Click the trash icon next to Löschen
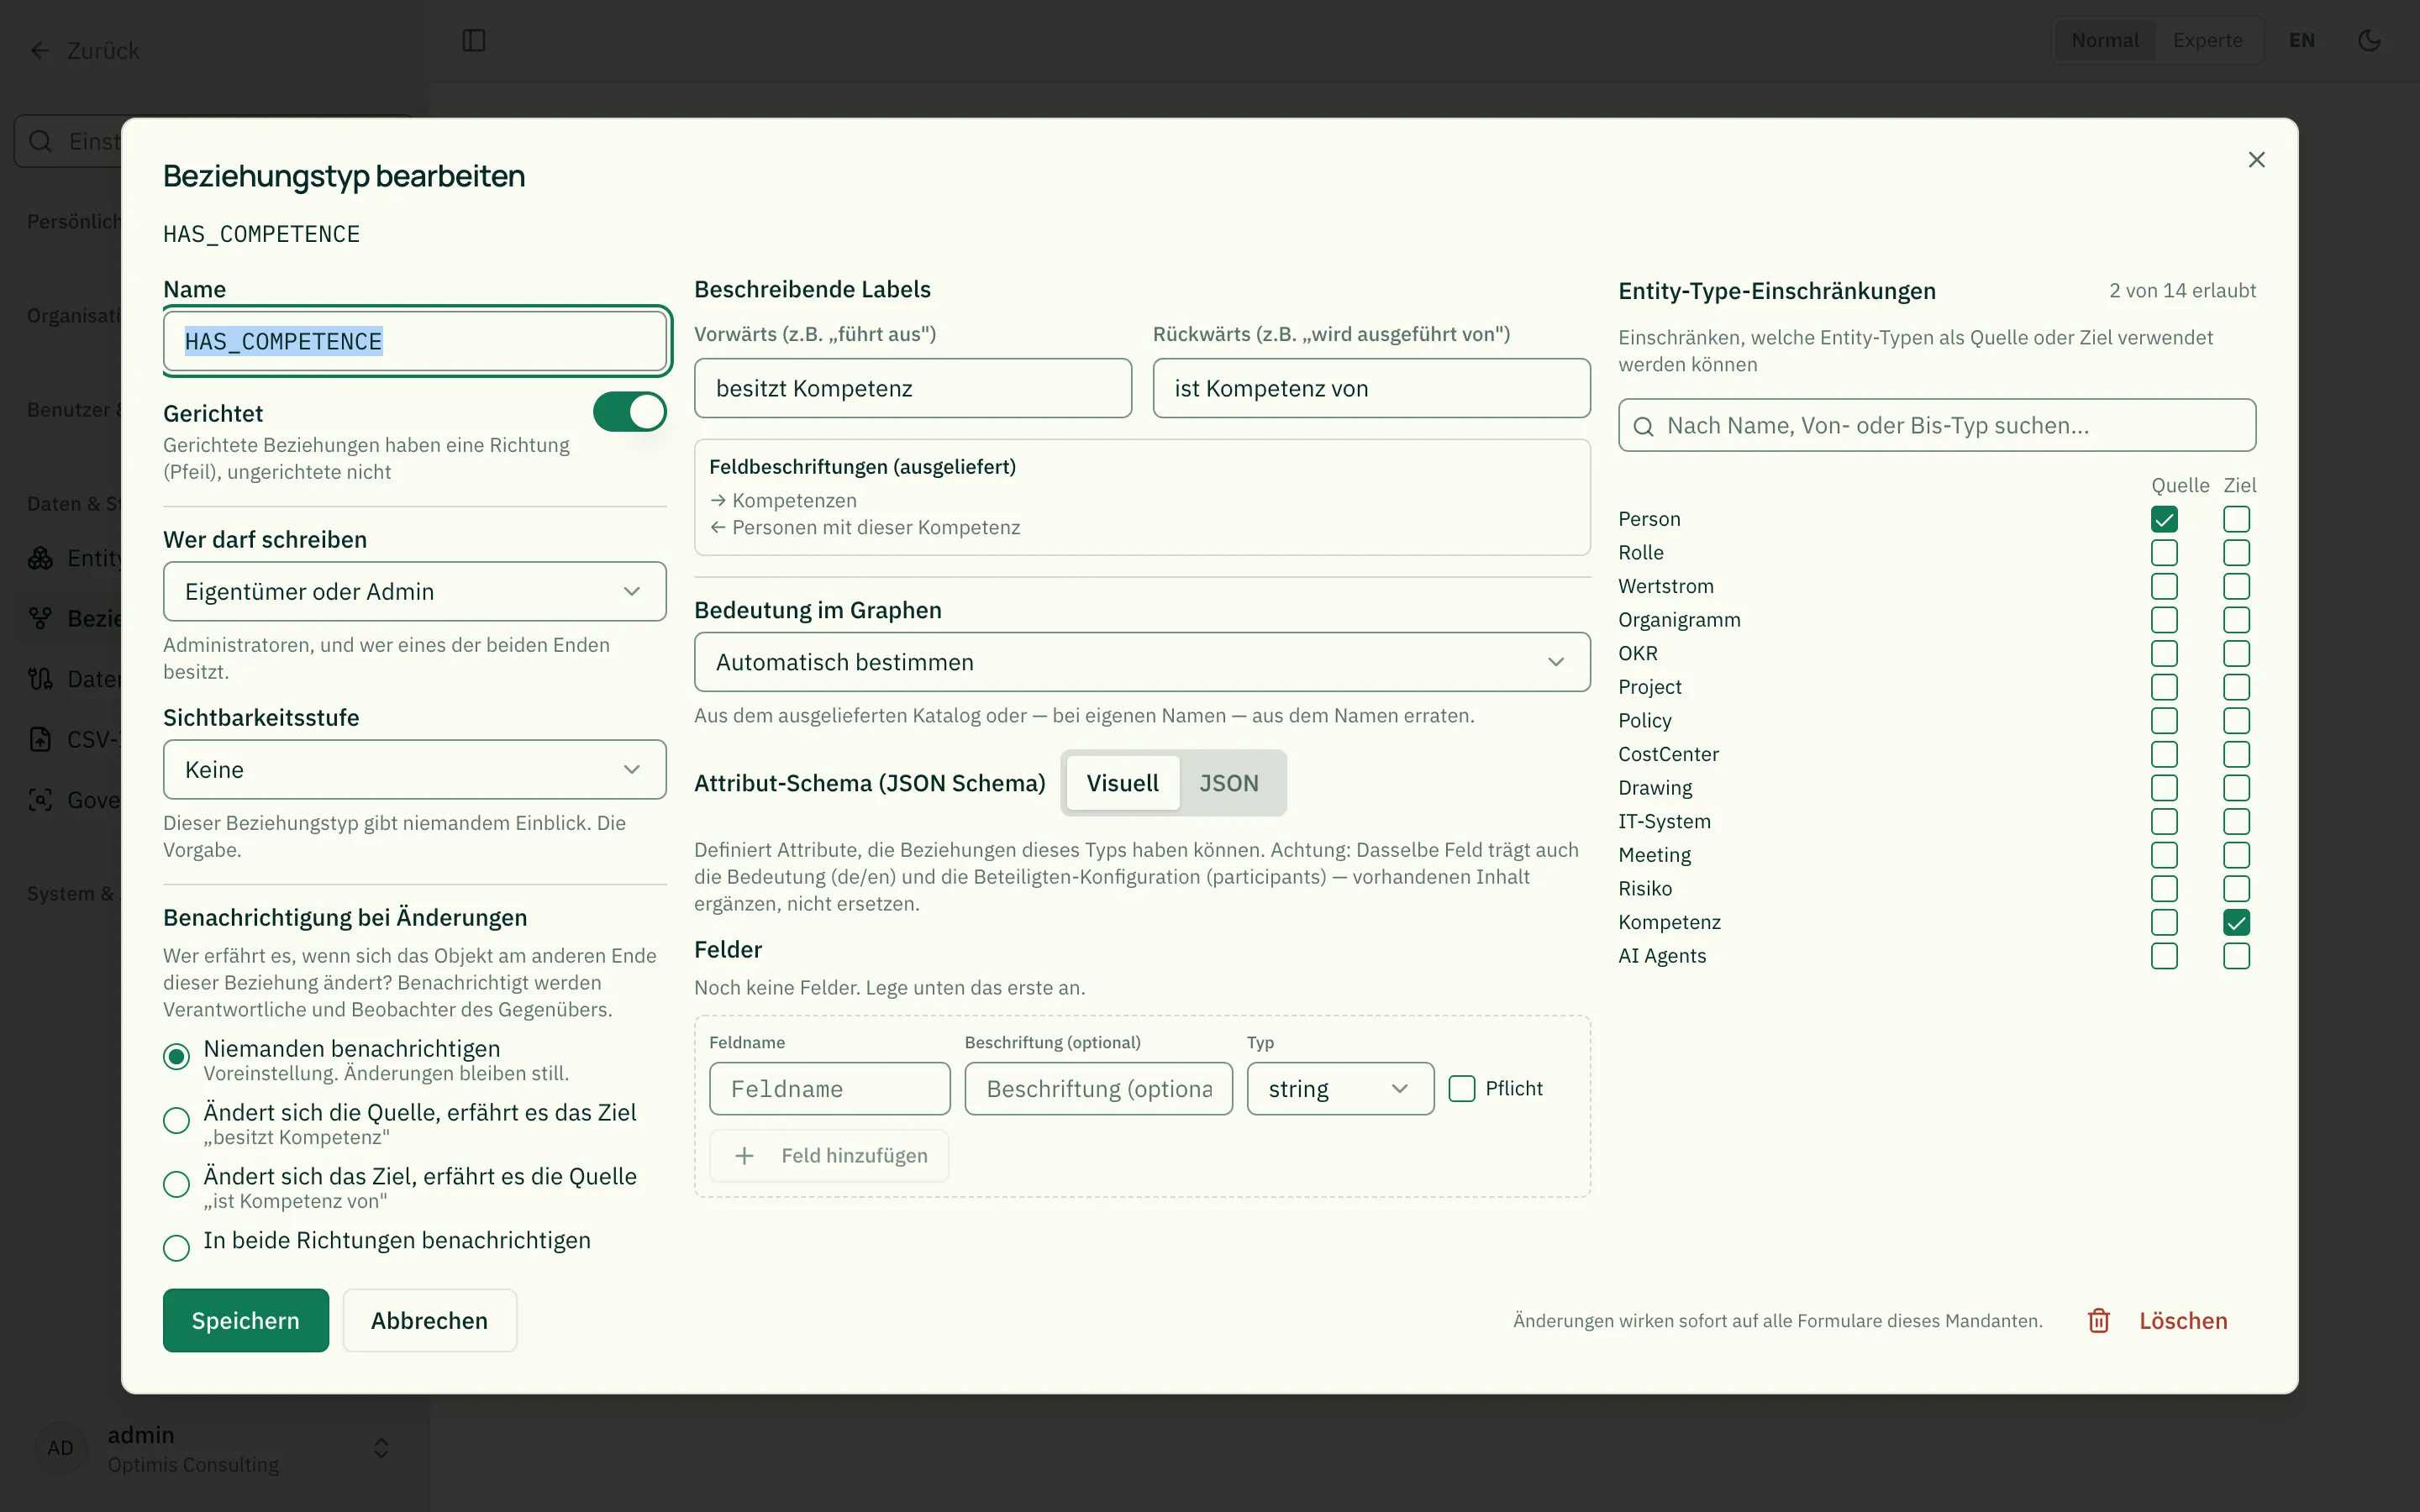The image size is (2420, 1512). tap(2098, 1320)
